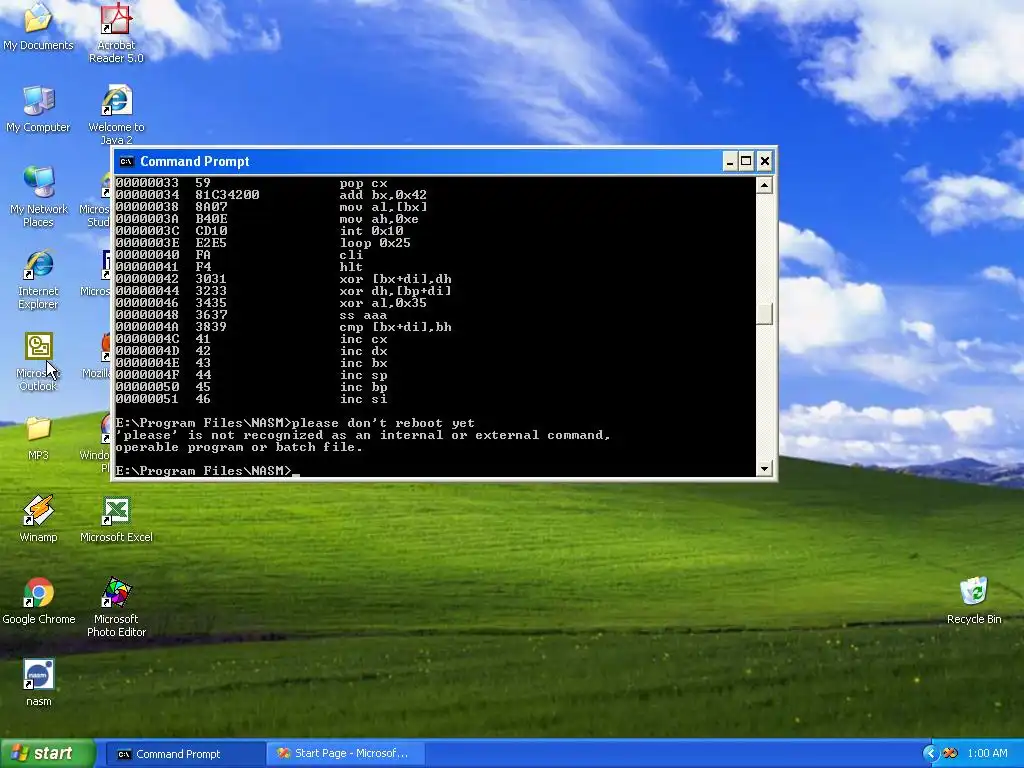Click the Command Prompt scrollbar thumb
This screenshot has width=1024, height=768.
click(764, 314)
